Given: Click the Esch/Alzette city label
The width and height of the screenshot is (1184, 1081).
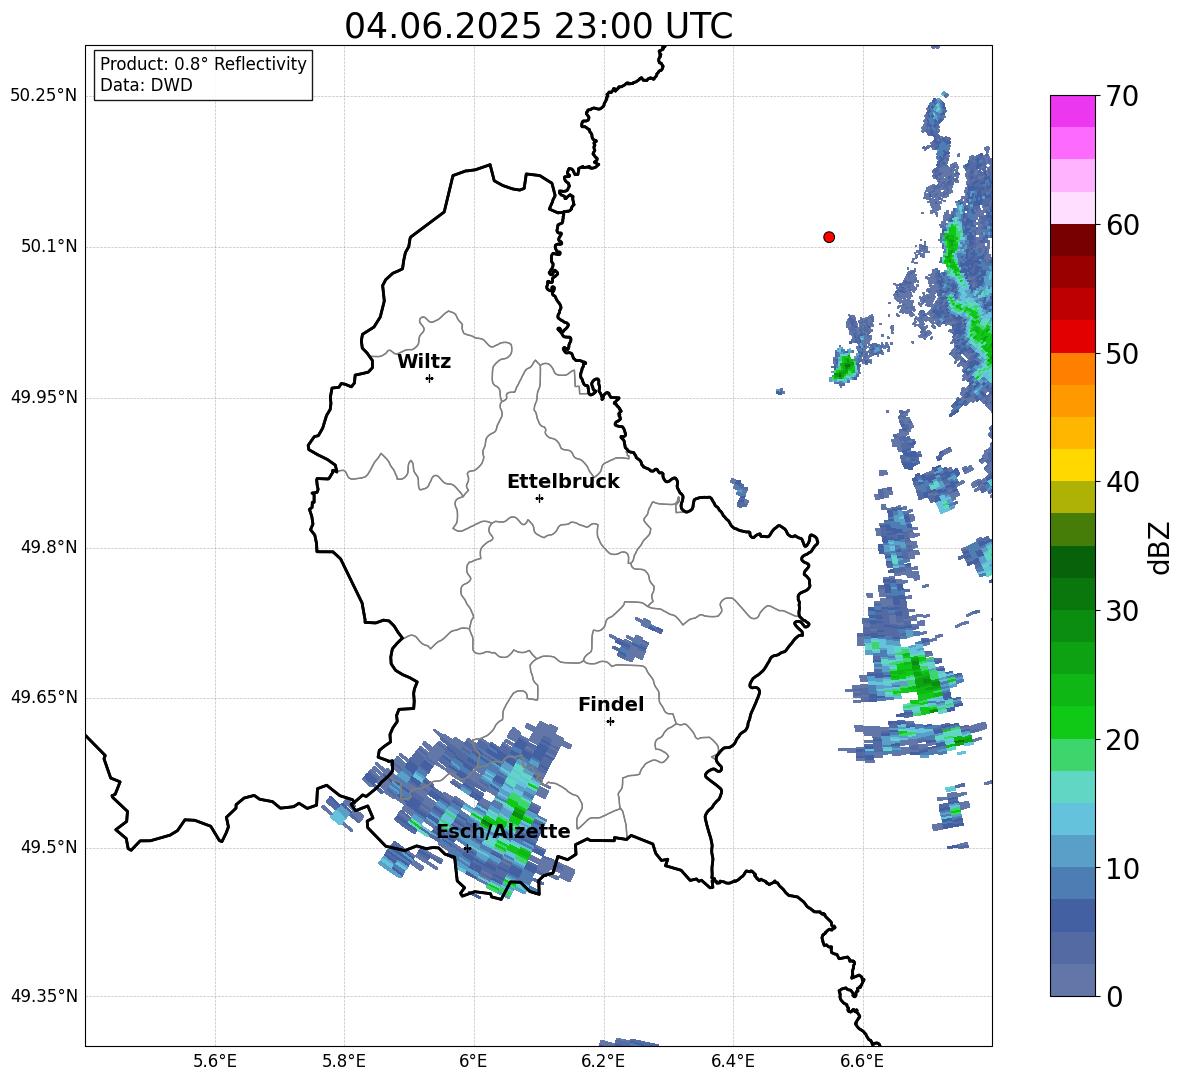Looking at the screenshot, I should click(x=503, y=831).
